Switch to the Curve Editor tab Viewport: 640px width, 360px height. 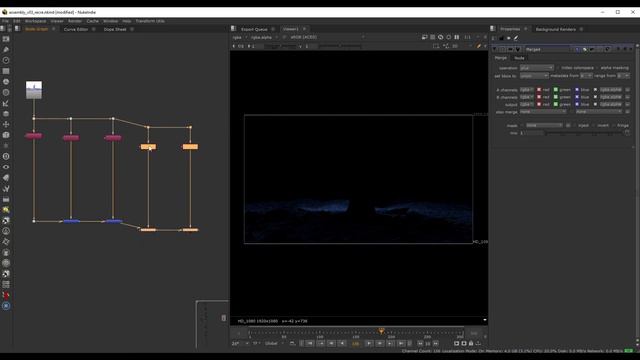(76, 29)
